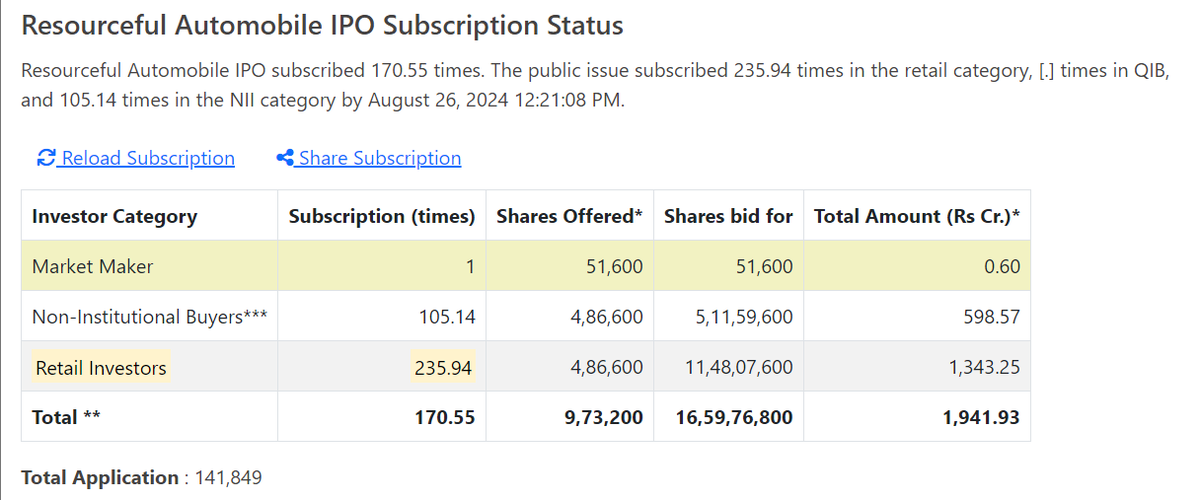The width and height of the screenshot is (1200, 500).
Task: Select the 'Resourceful Automobile IPO Subscription Status' heading
Action: 322,26
